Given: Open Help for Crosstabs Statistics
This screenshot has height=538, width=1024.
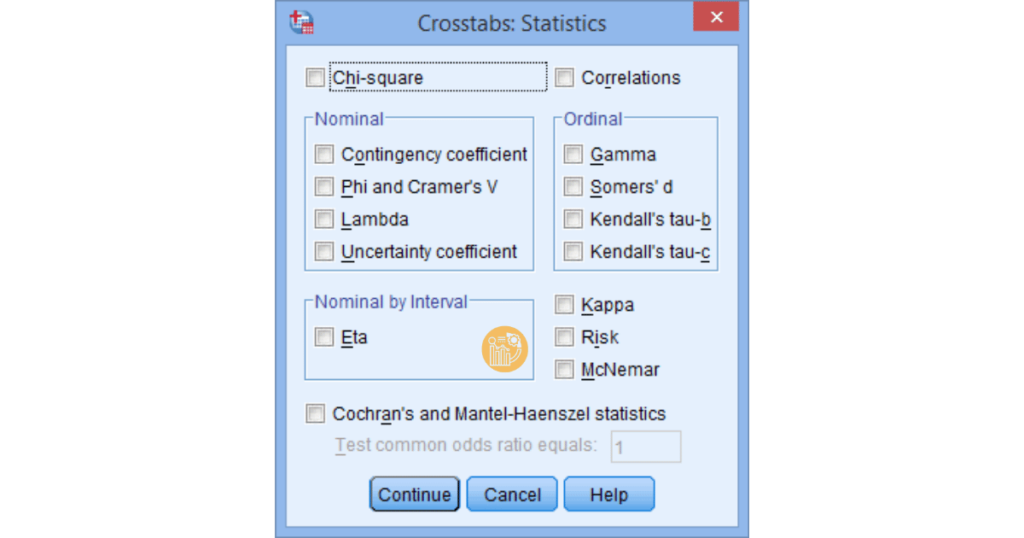Looking at the screenshot, I should 609,494.
